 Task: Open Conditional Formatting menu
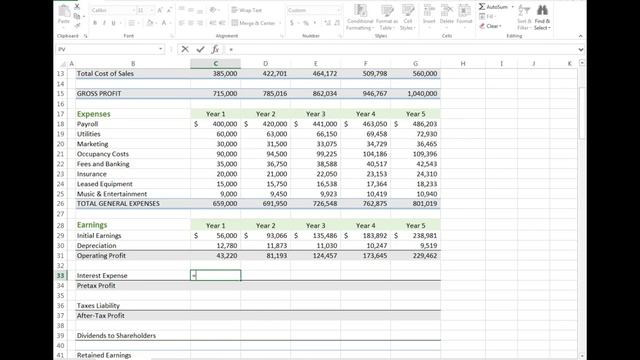click(x=360, y=17)
